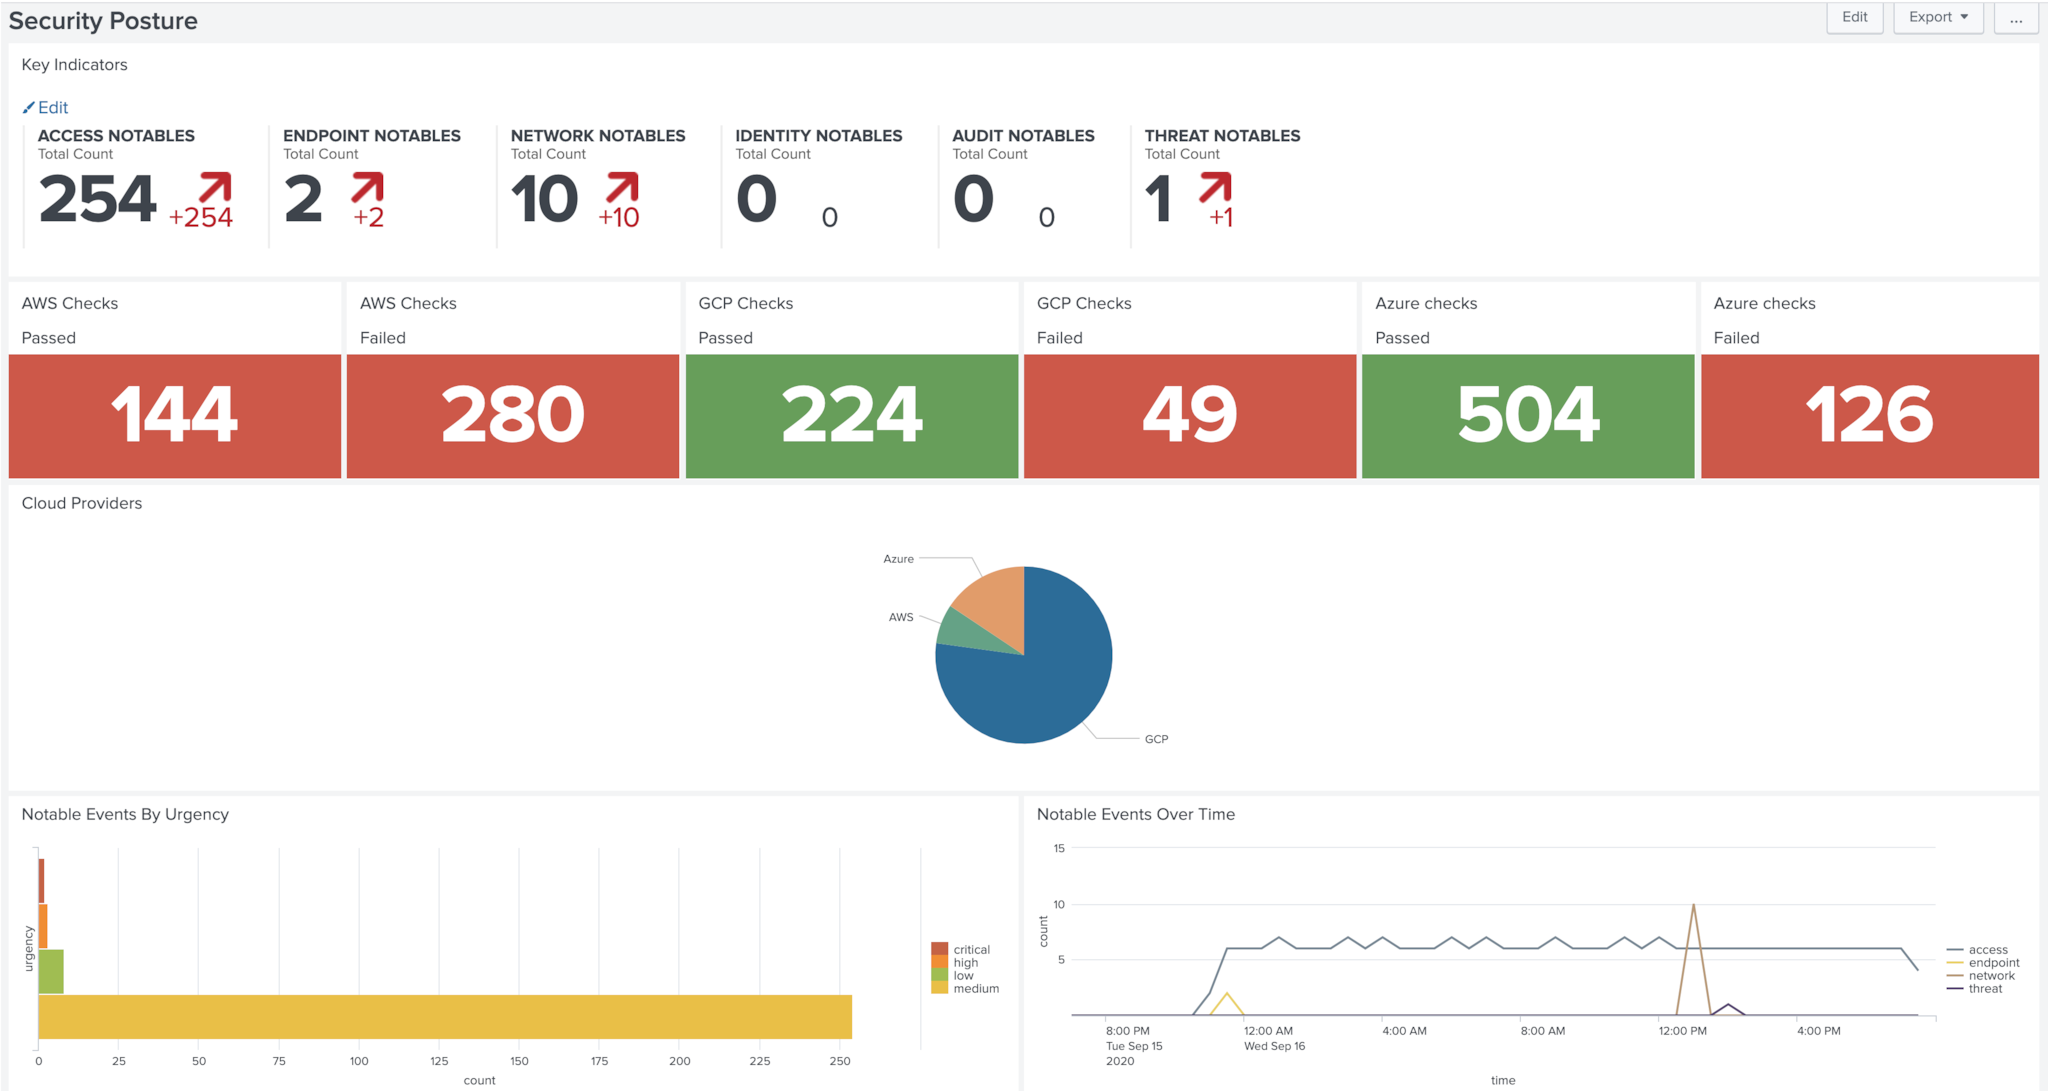Click the pencil Edit icon under Key Indicators

pyautogui.click(x=29, y=107)
